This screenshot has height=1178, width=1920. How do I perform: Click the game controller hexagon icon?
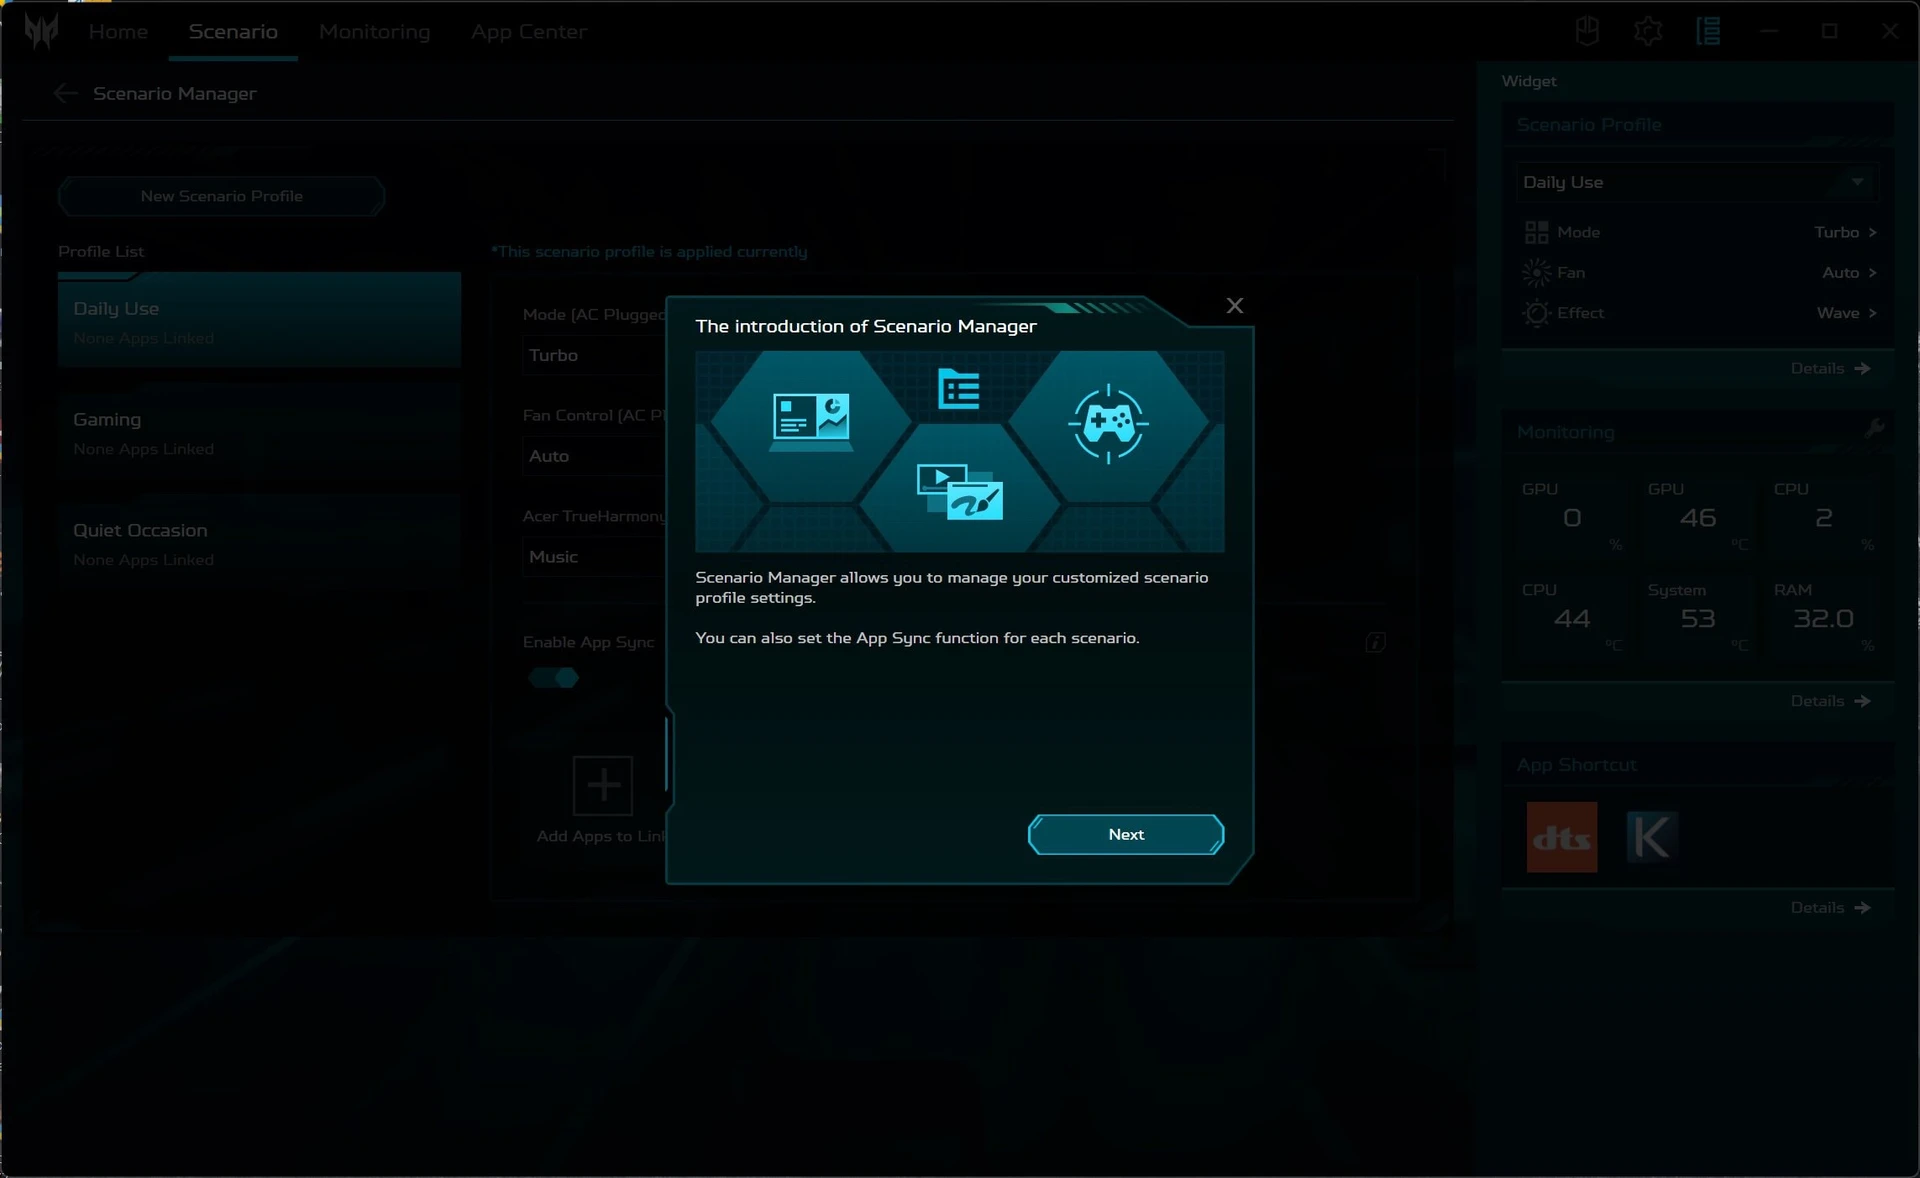click(1108, 424)
